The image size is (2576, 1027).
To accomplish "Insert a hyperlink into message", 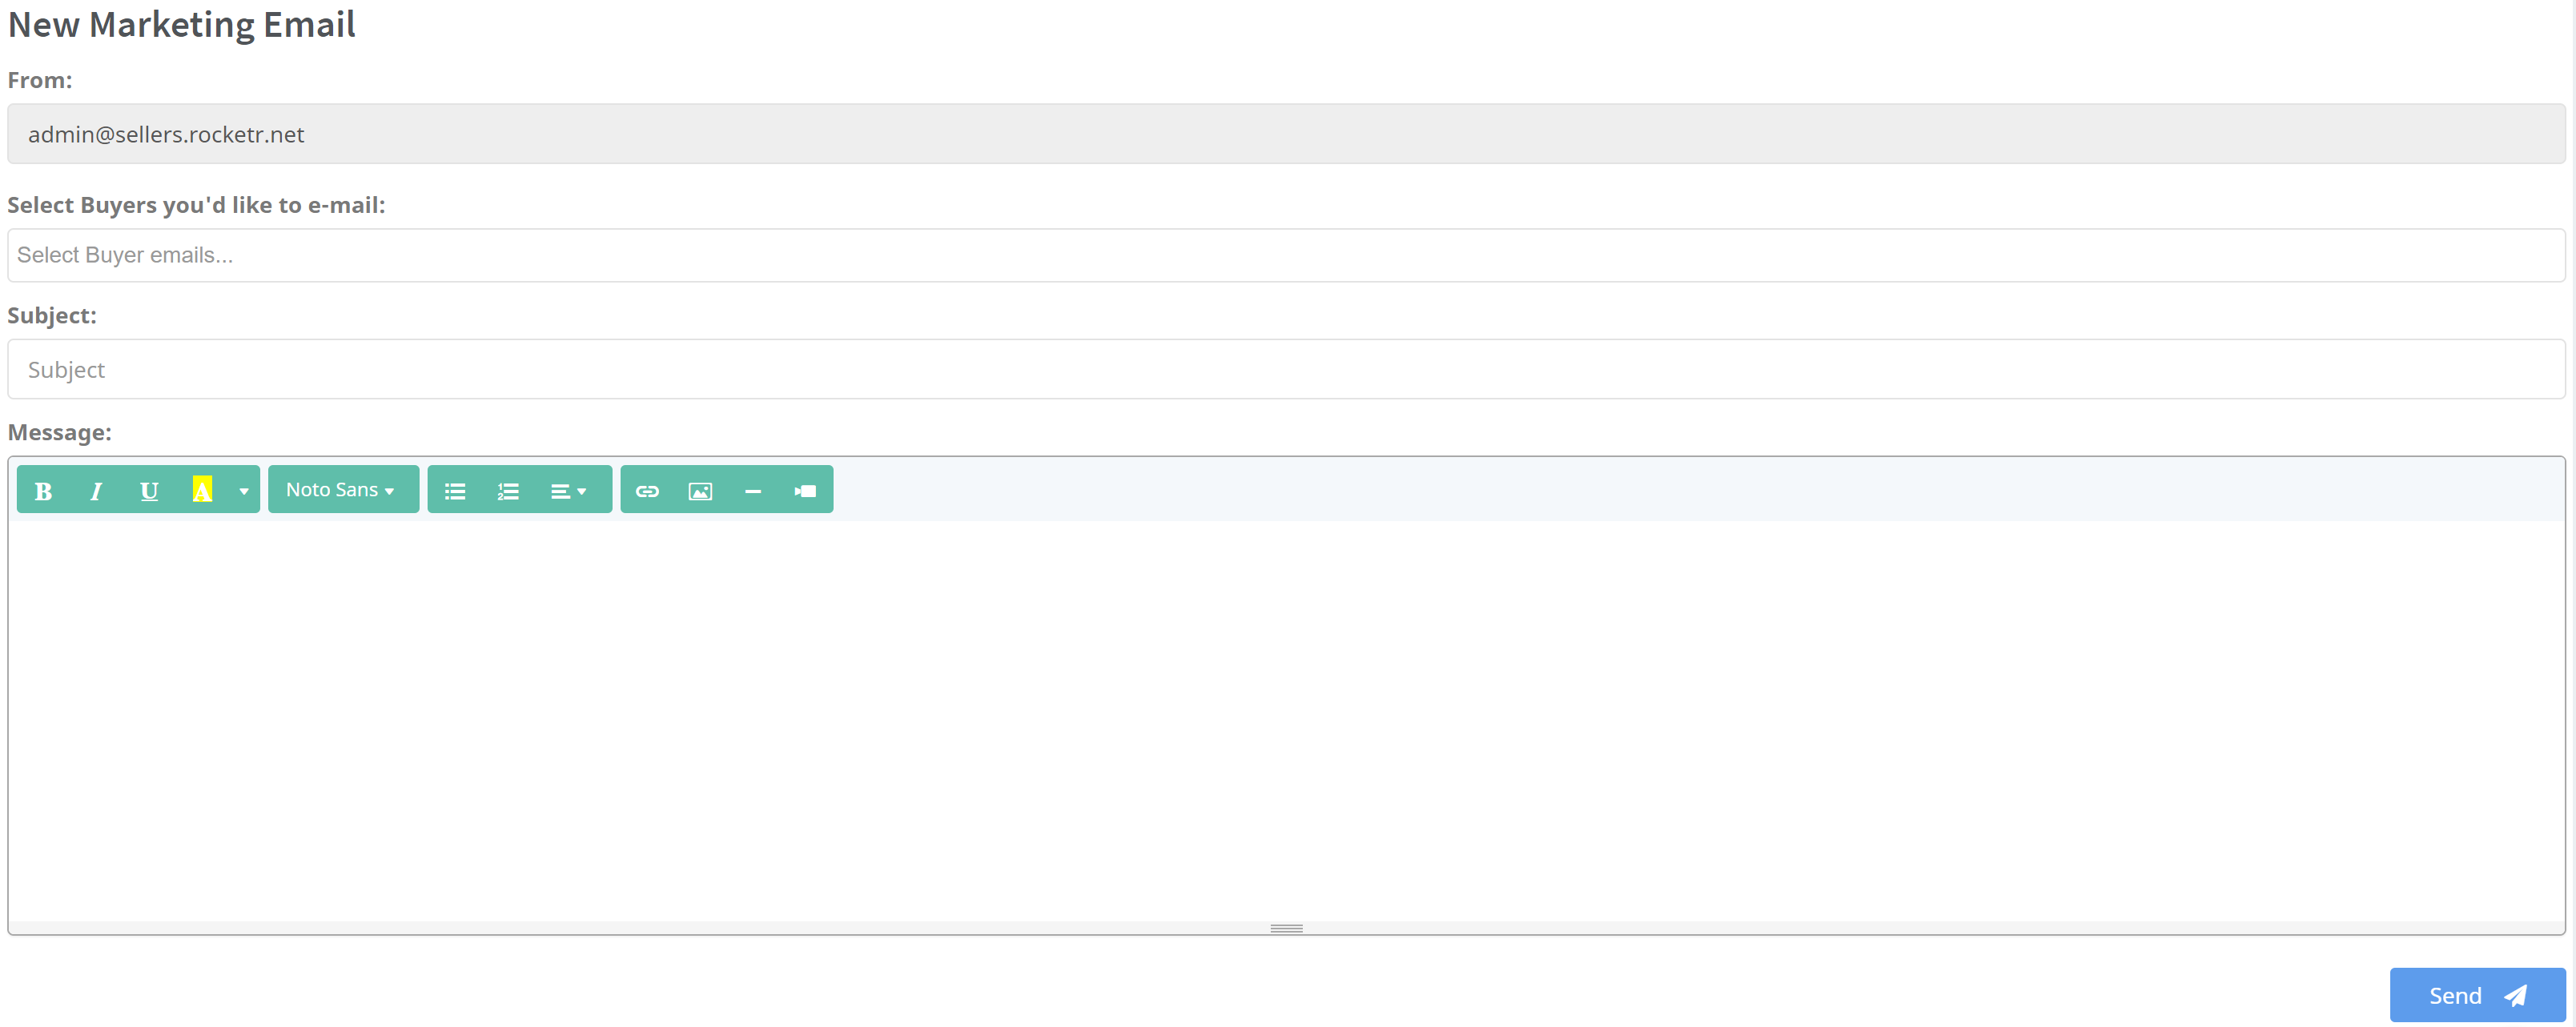I will pos(647,490).
